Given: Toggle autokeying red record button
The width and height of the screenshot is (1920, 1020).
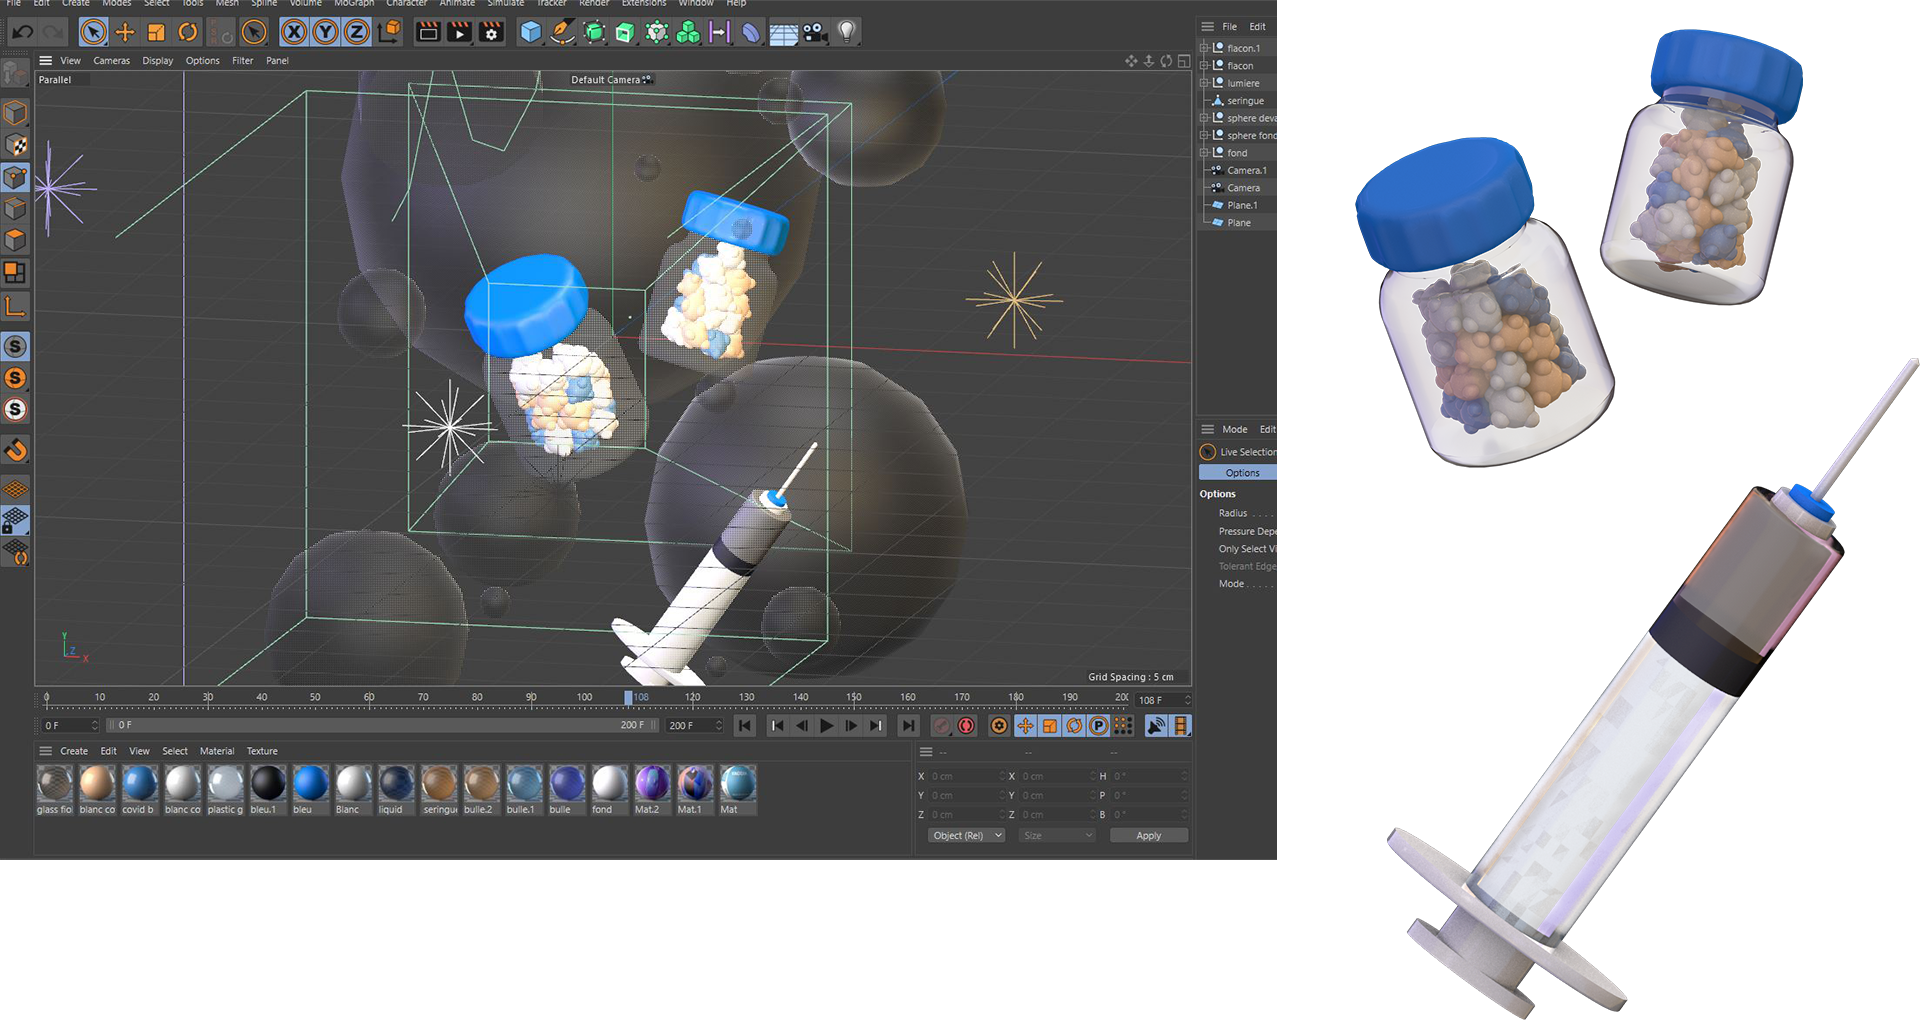Looking at the screenshot, I should [x=966, y=726].
